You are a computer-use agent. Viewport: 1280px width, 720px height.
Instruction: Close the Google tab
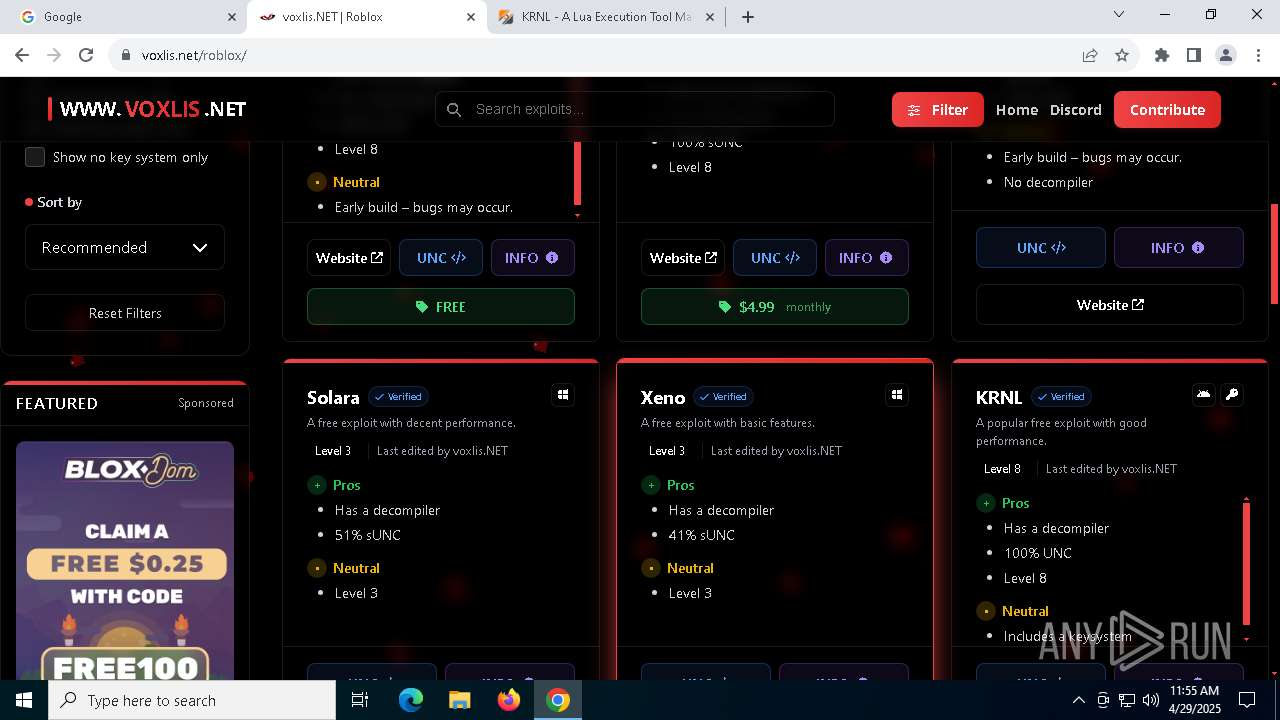pos(232,17)
